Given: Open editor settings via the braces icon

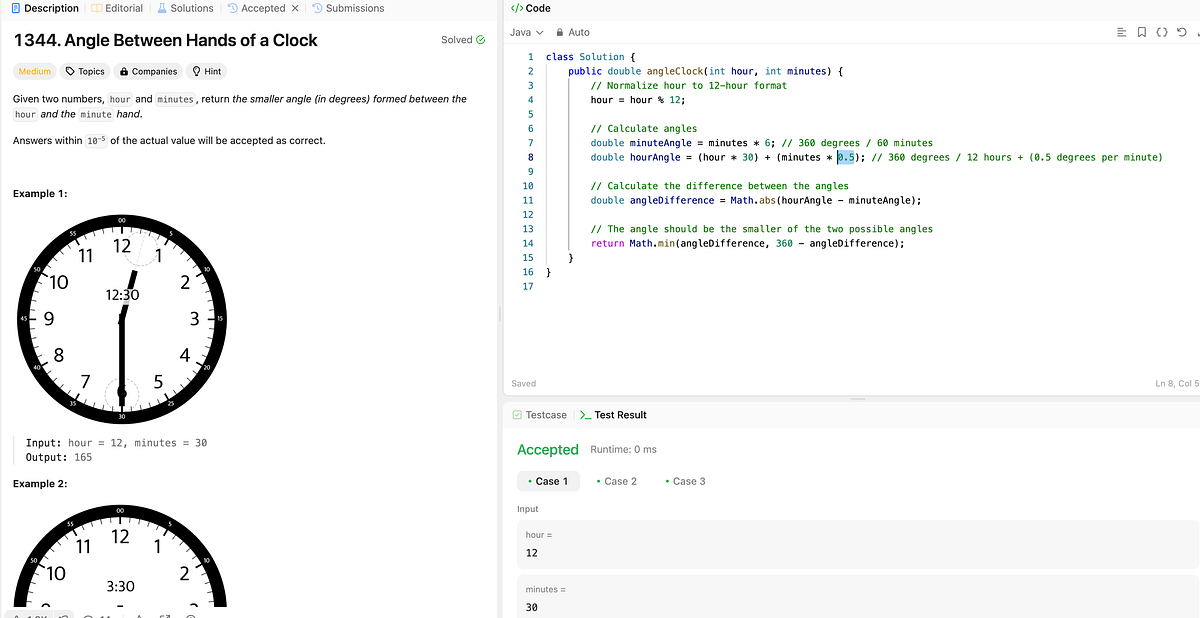Looking at the screenshot, I should point(1162,32).
